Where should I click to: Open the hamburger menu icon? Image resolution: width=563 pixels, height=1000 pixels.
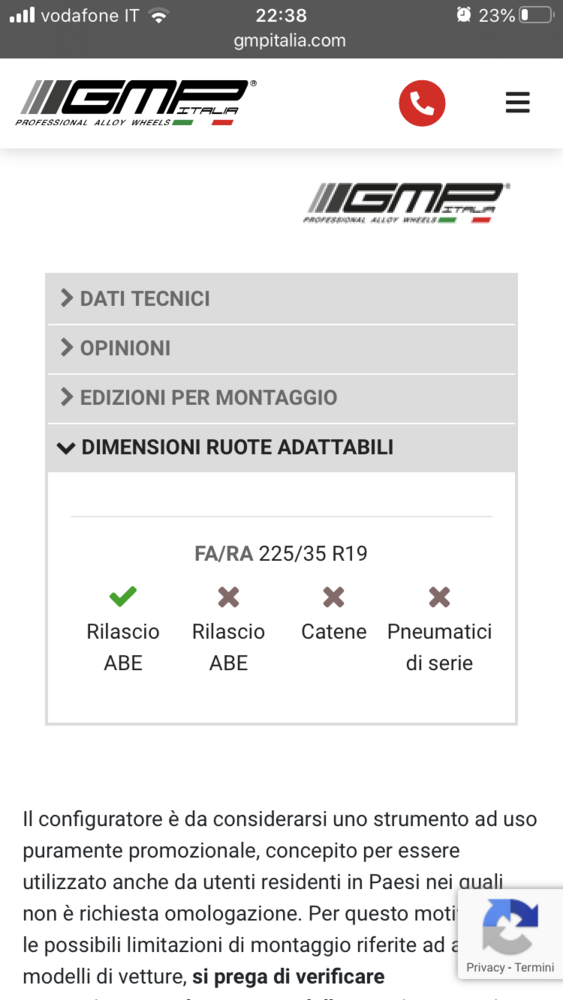tap(518, 103)
